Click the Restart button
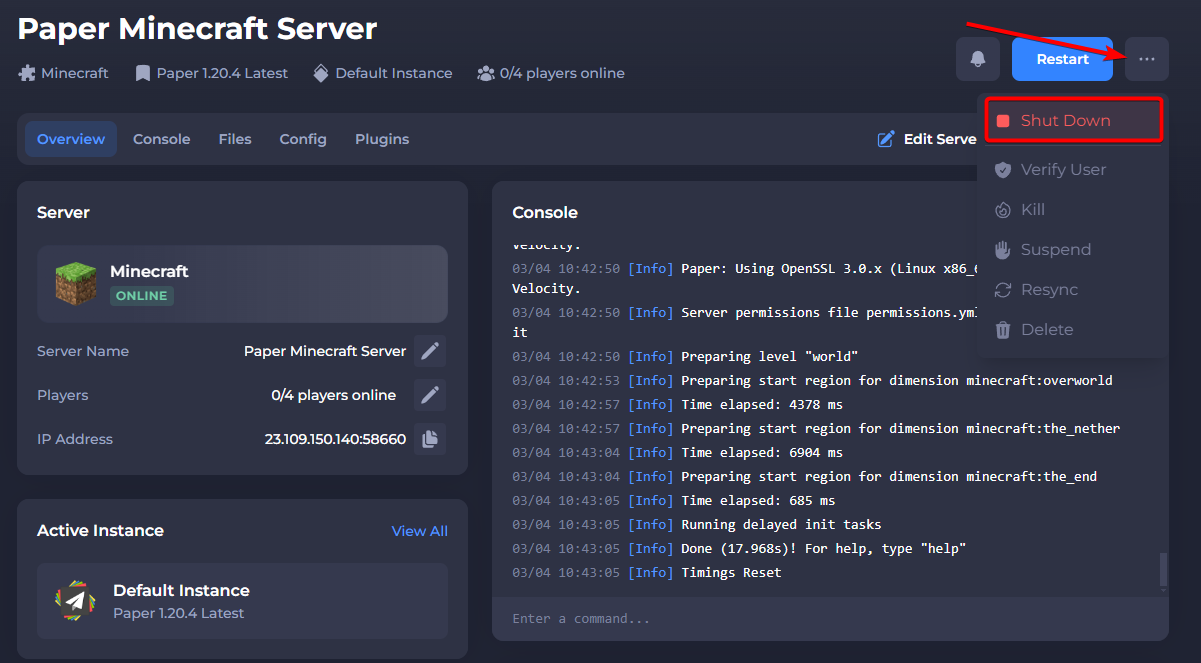 [x=1062, y=59]
